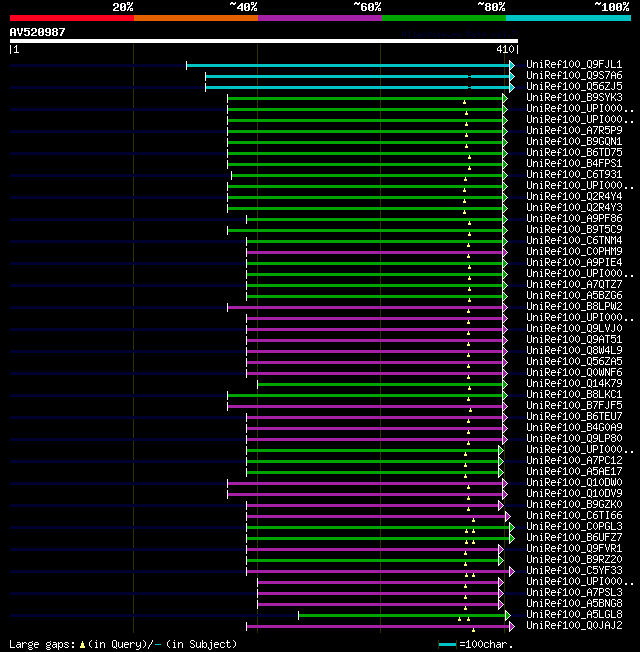Screen dimensions: 640x652
Task: Select the UniRef100_A9PIE4 label
Action: 574,262
